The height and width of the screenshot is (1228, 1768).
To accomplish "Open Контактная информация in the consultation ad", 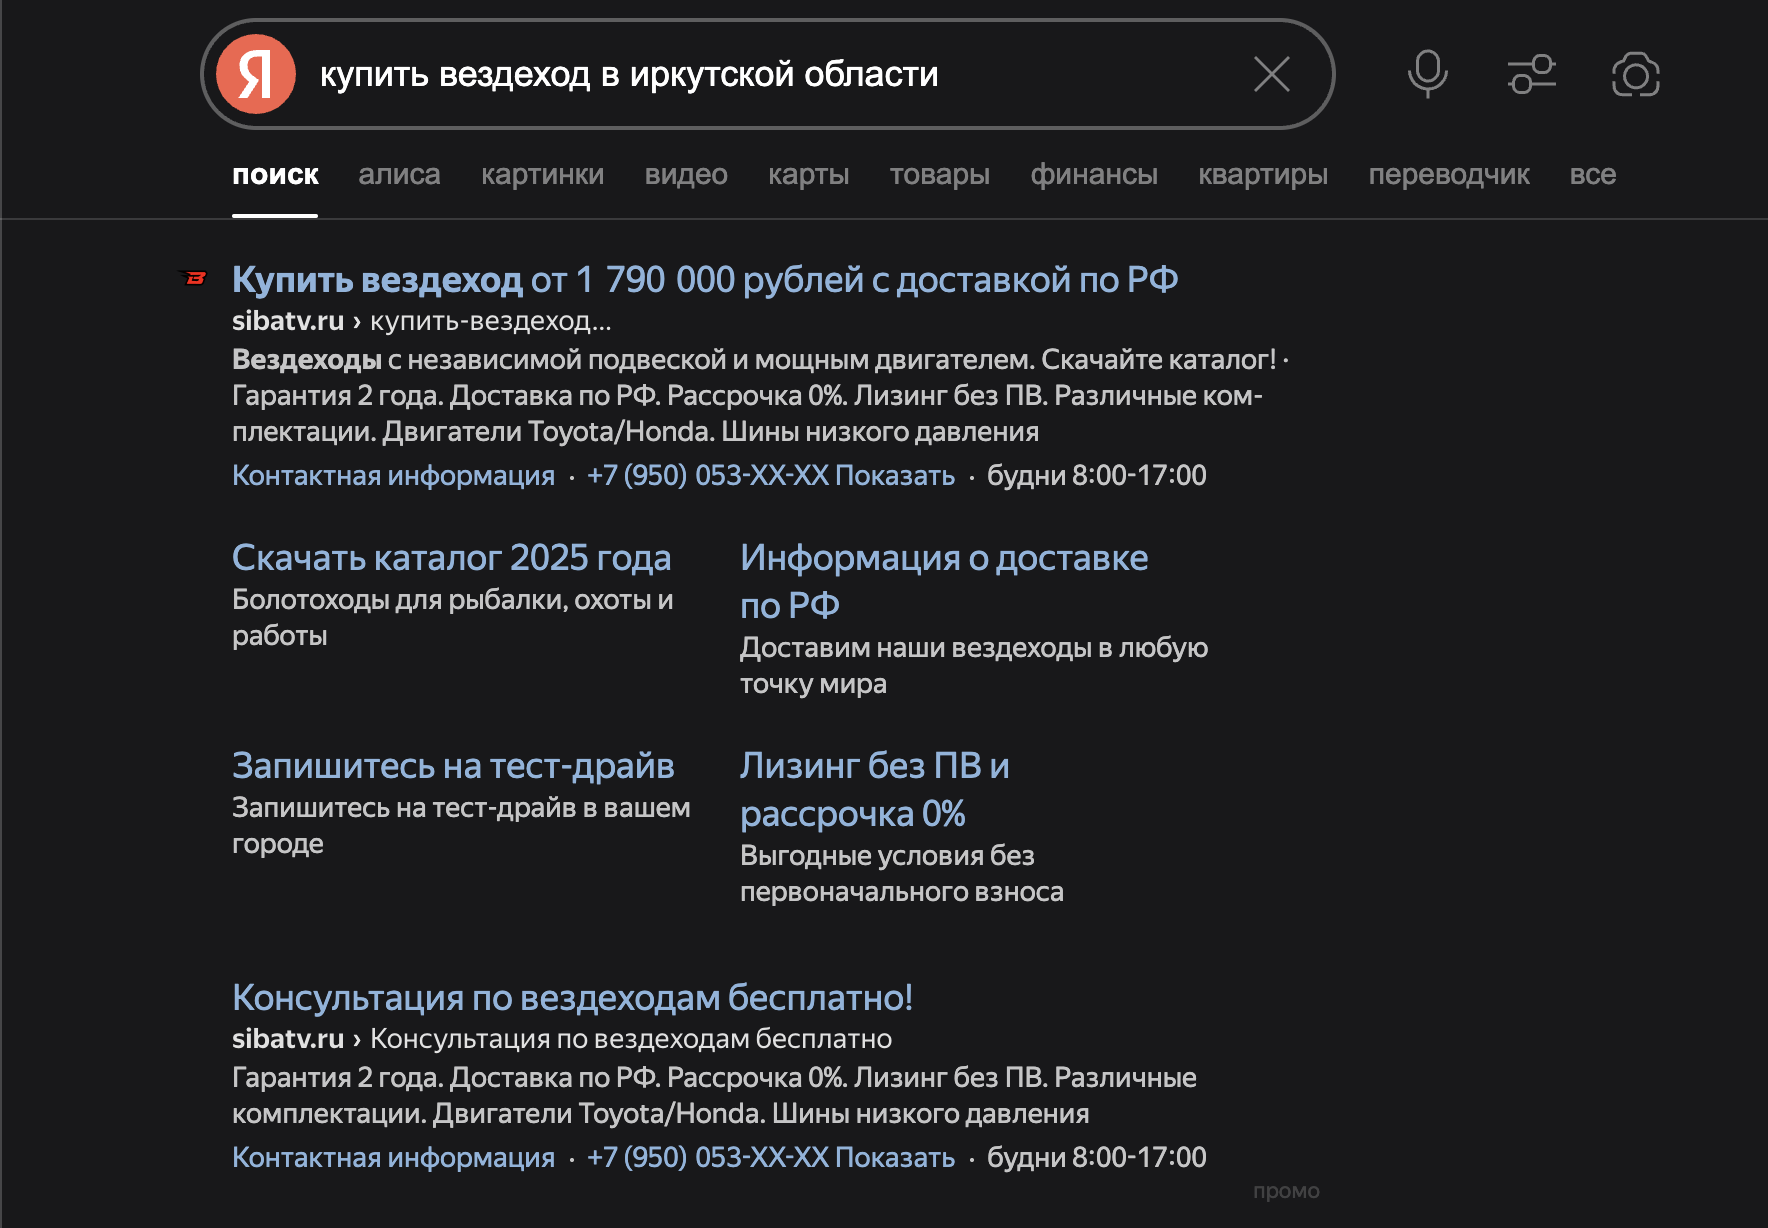I will coord(393,1157).
